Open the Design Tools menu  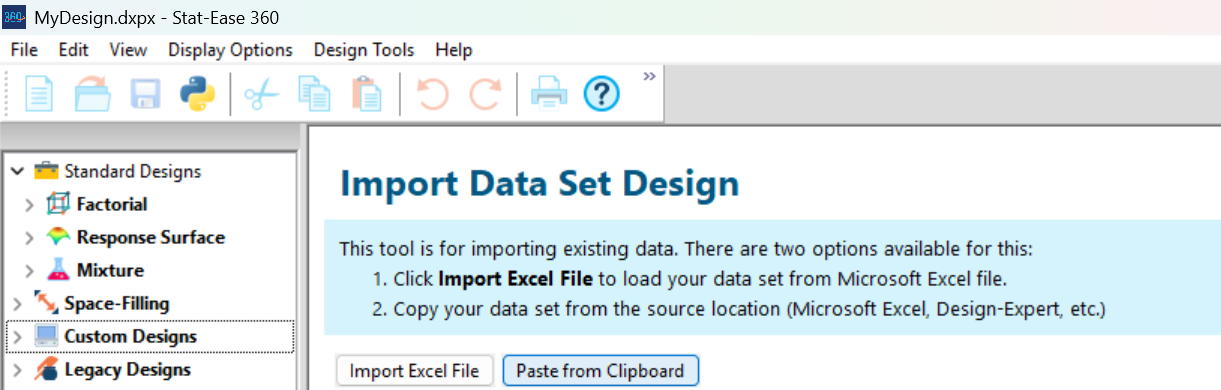tap(364, 50)
